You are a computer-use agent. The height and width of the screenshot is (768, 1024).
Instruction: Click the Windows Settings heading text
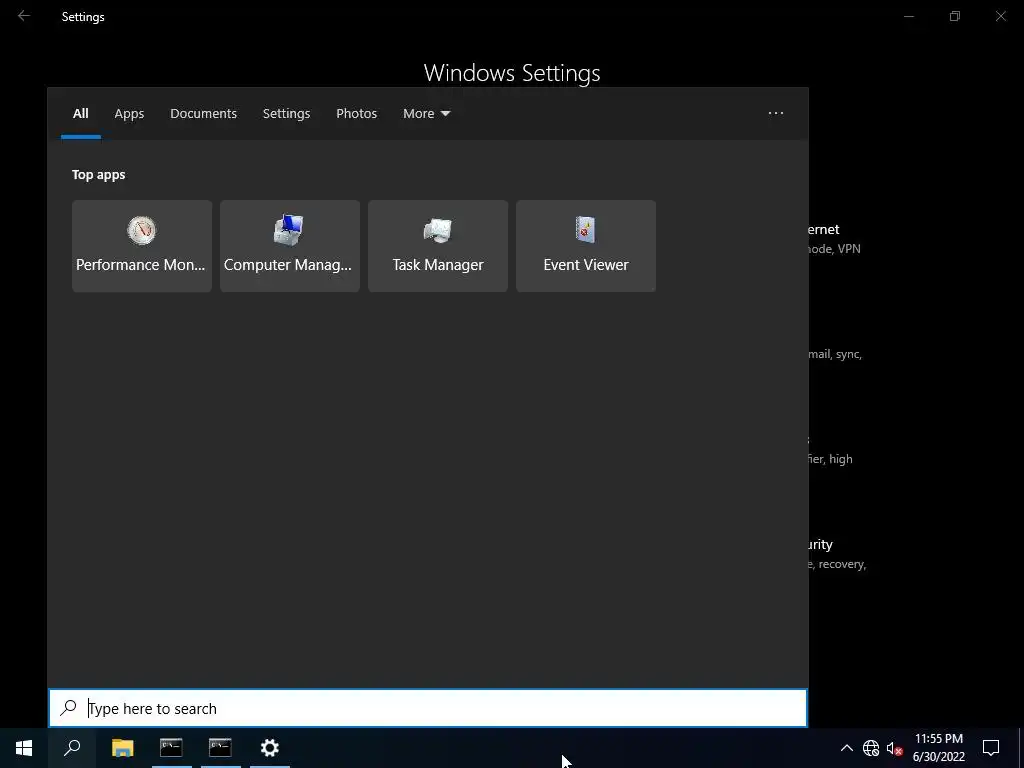(x=512, y=73)
